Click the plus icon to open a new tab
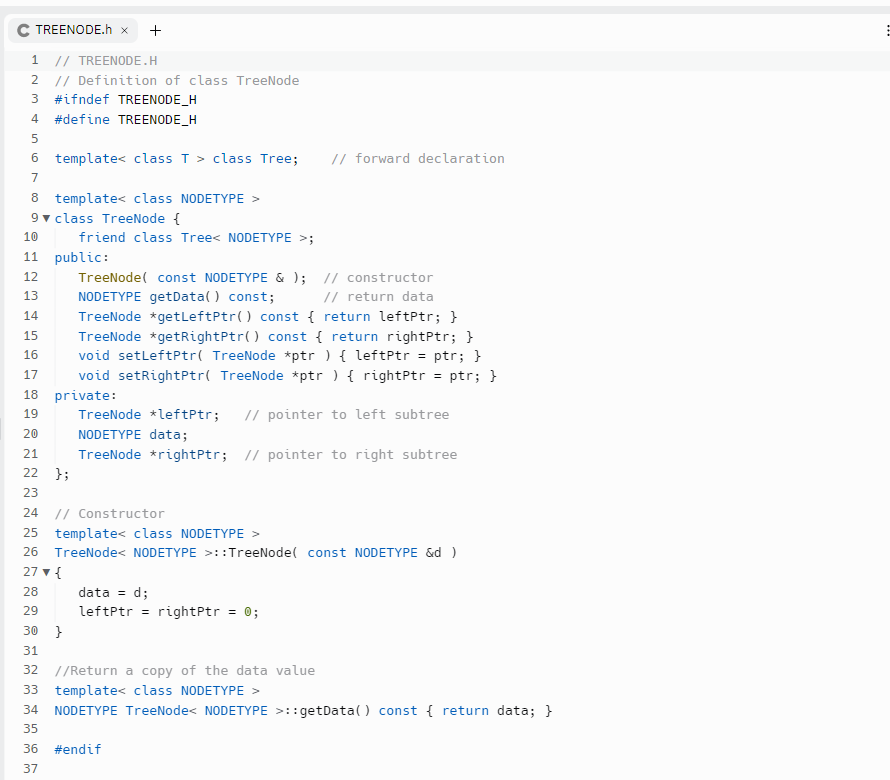 (x=155, y=30)
